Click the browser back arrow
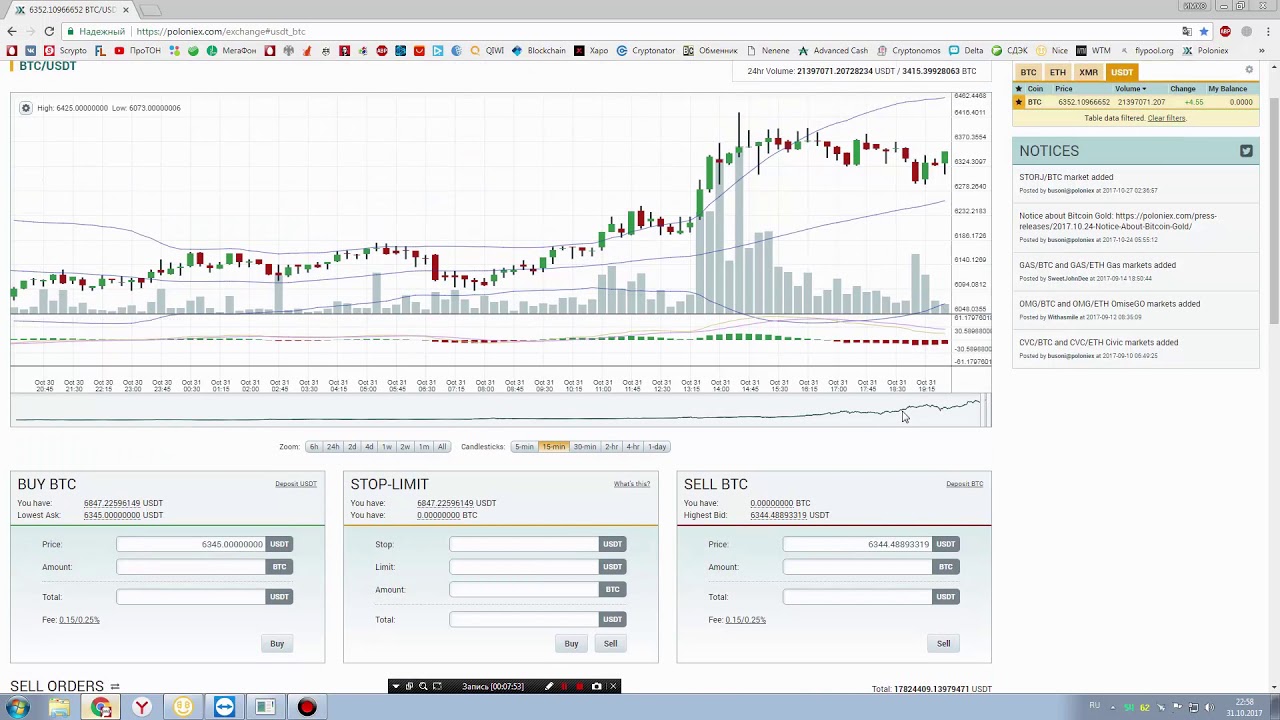1280x720 pixels. tap(12, 31)
